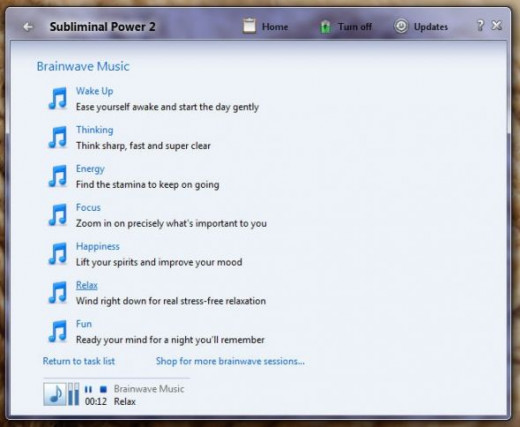Click the music note icon beside Wake Up
Viewport: 520px width, 427px height.
pyautogui.click(x=58, y=98)
